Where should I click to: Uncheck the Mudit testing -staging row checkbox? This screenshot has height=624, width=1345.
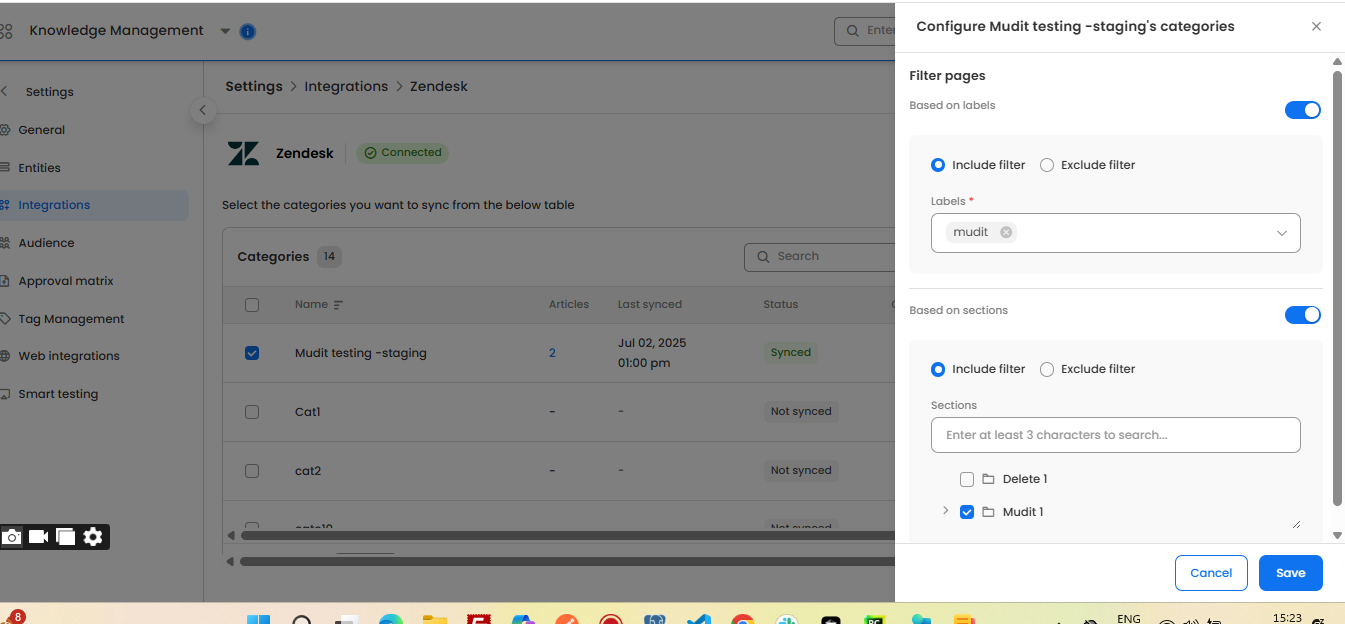(x=252, y=353)
